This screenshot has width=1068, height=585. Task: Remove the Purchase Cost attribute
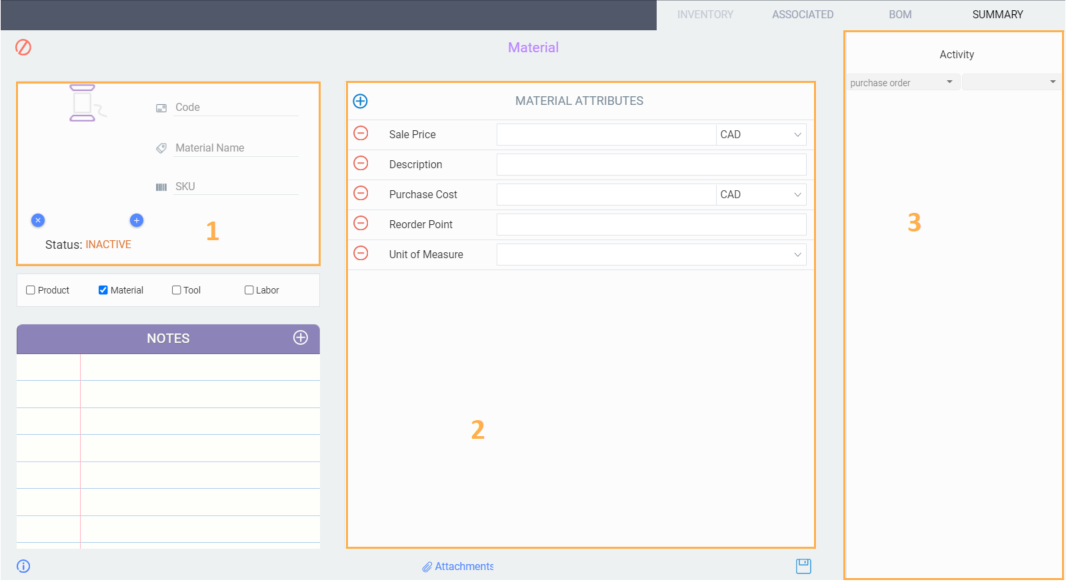click(x=361, y=193)
